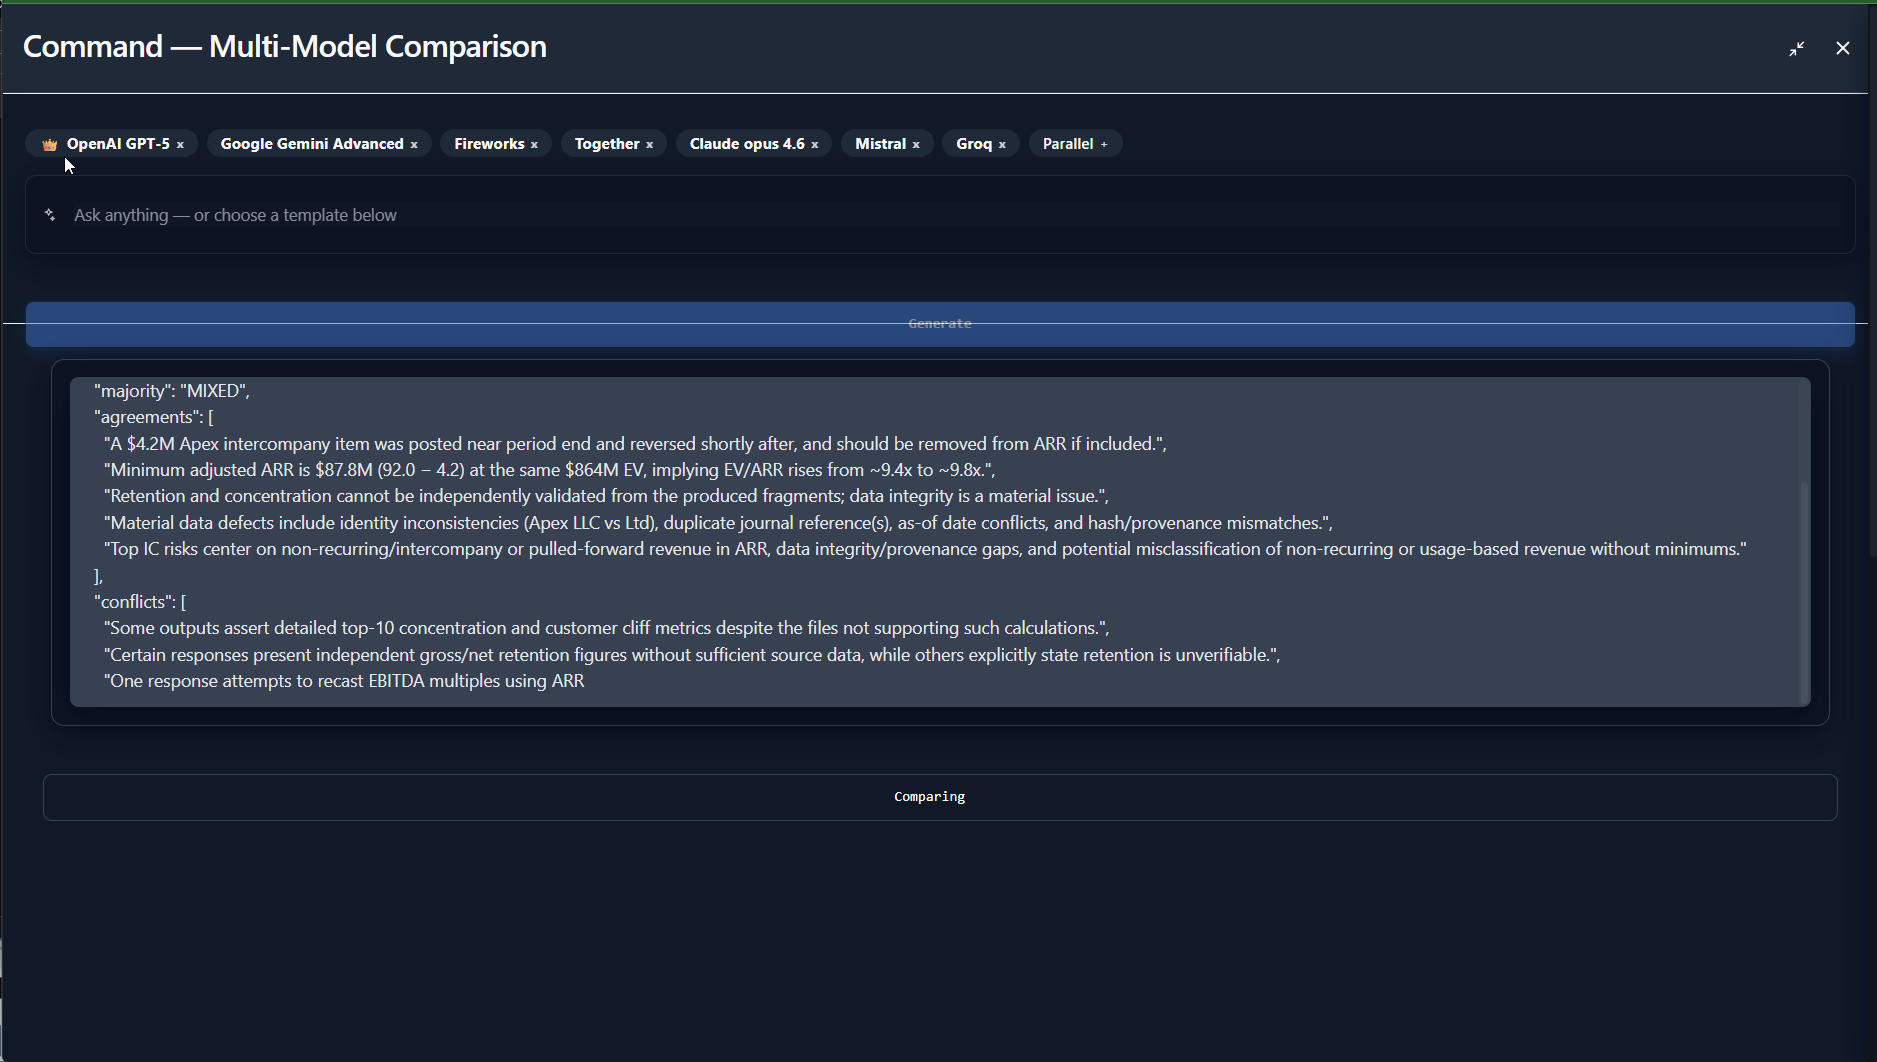Click the 'Command — Multi-Model Comparison' title
The height and width of the screenshot is (1062, 1877).
(285, 47)
